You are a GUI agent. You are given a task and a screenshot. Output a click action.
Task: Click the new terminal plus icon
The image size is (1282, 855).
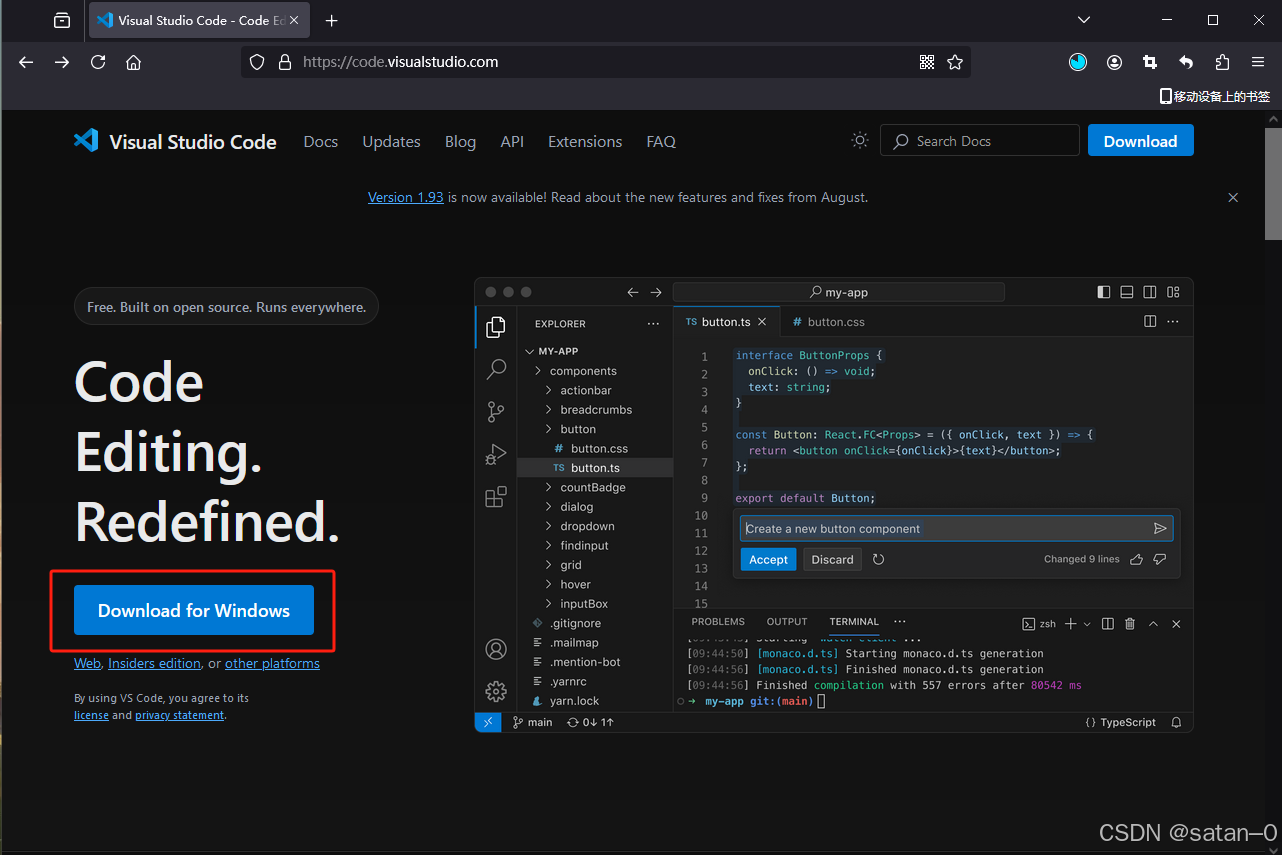coord(1070,623)
